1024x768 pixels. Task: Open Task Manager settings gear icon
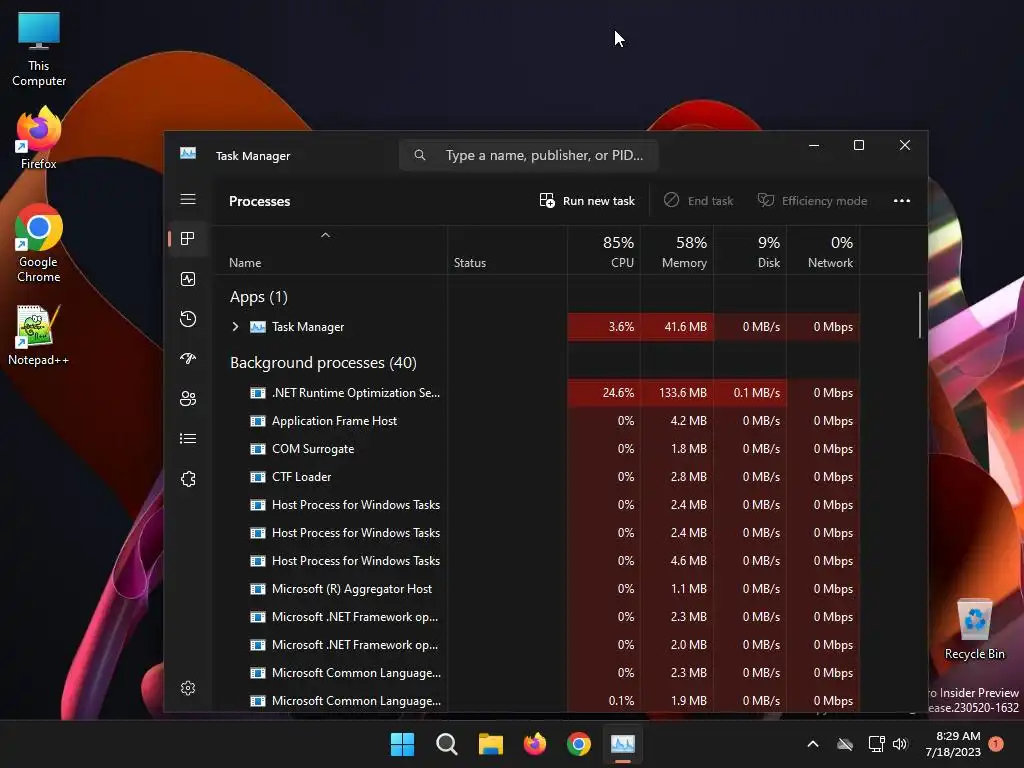point(188,688)
